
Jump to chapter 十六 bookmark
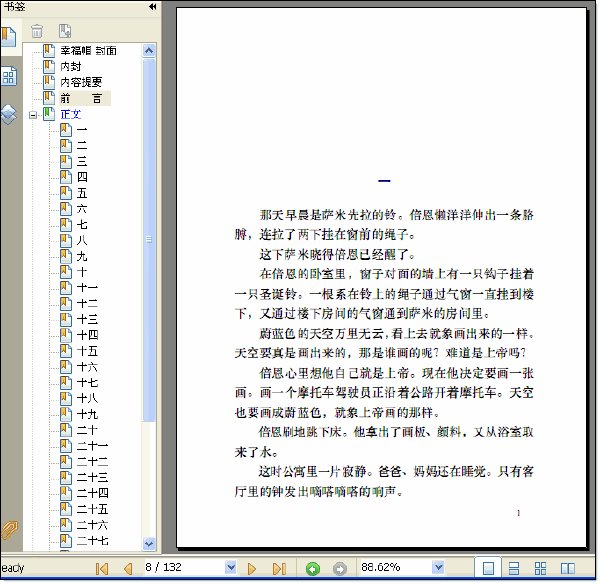click(x=87, y=367)
